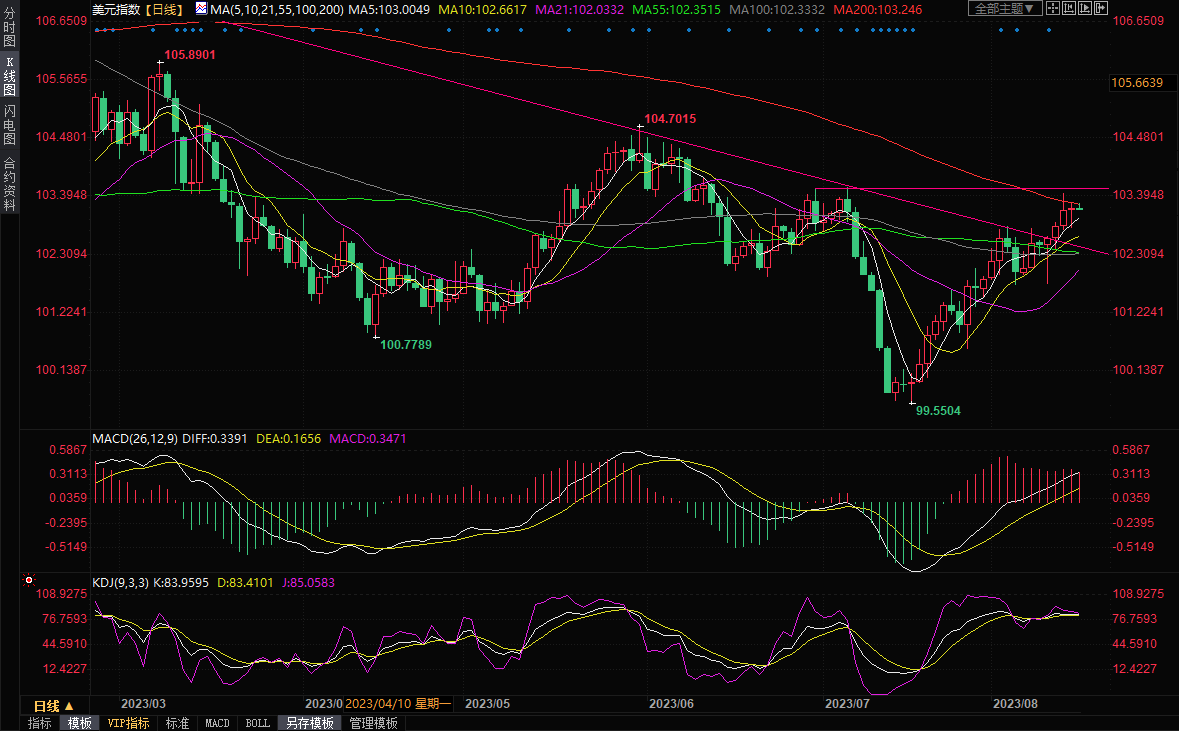The width and height of the screenshot is (1179, 731).
Task: Click the 另存模板 button
Action: click(309, 723)
